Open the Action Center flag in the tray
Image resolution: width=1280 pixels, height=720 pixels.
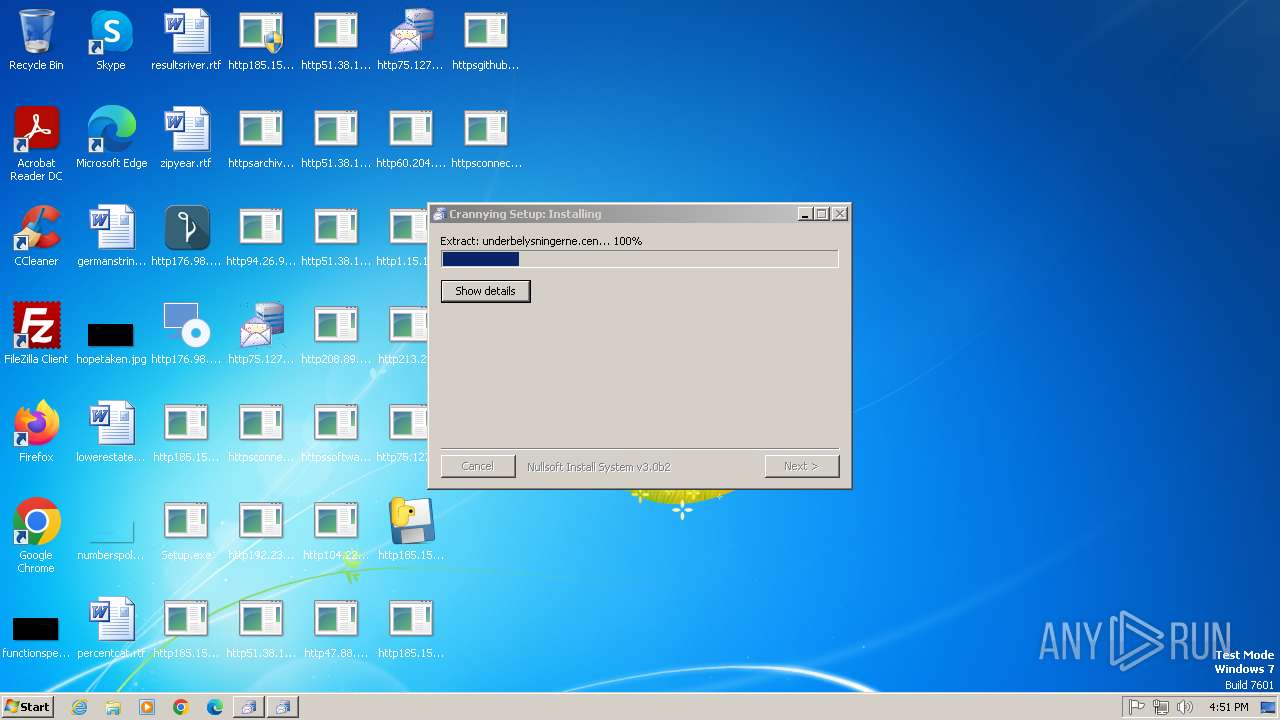[1137, 707]
